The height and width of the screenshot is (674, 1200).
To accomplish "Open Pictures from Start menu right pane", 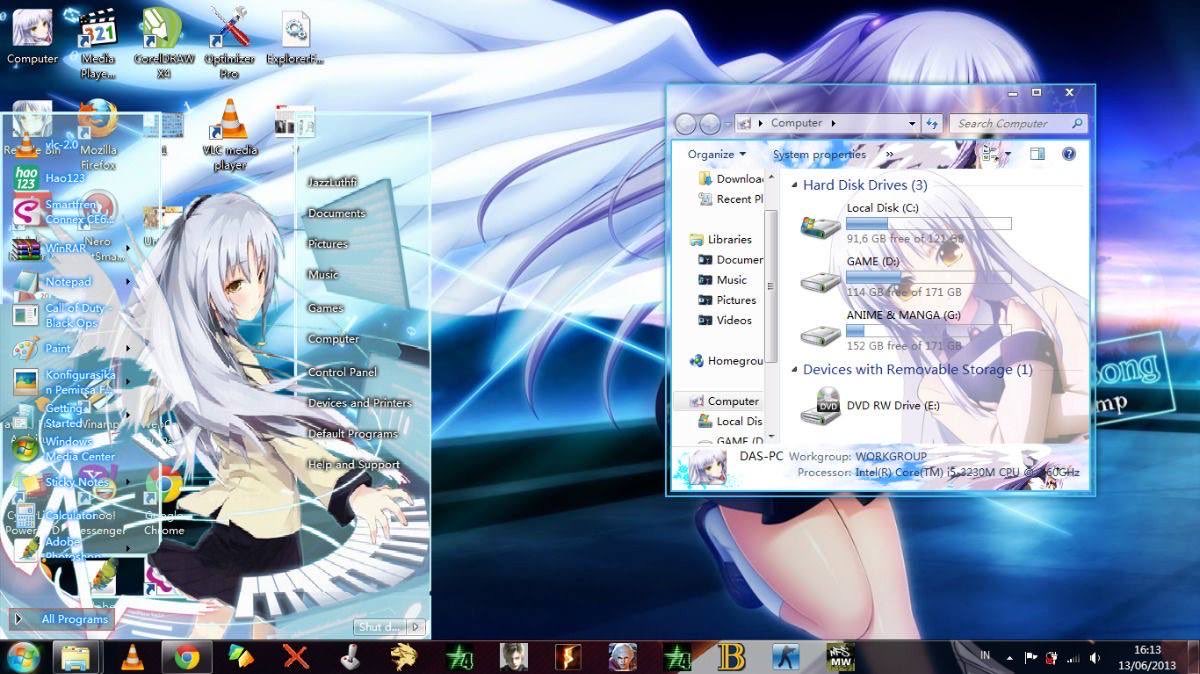I will (x=327, y=244).
